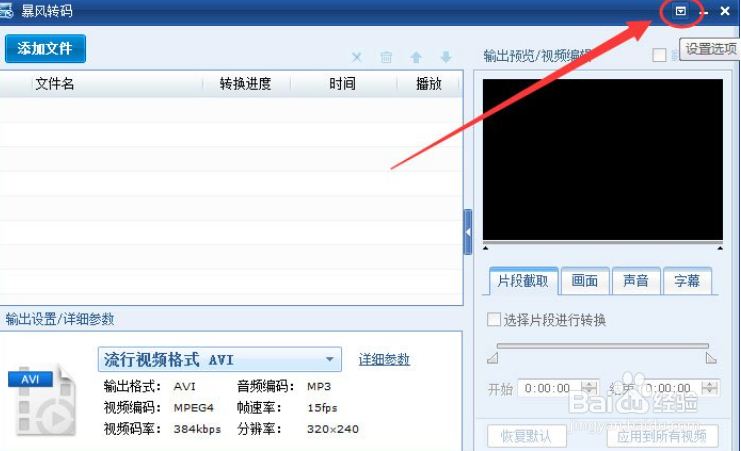The height and width of the screenshot is (451, 741).
Task: Click the preview seek bar below video
Action: (603, 245)
